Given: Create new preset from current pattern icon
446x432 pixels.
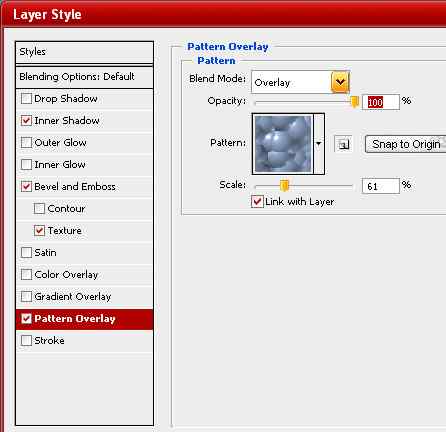Looking at the screenshot, I should pos(343,144).
